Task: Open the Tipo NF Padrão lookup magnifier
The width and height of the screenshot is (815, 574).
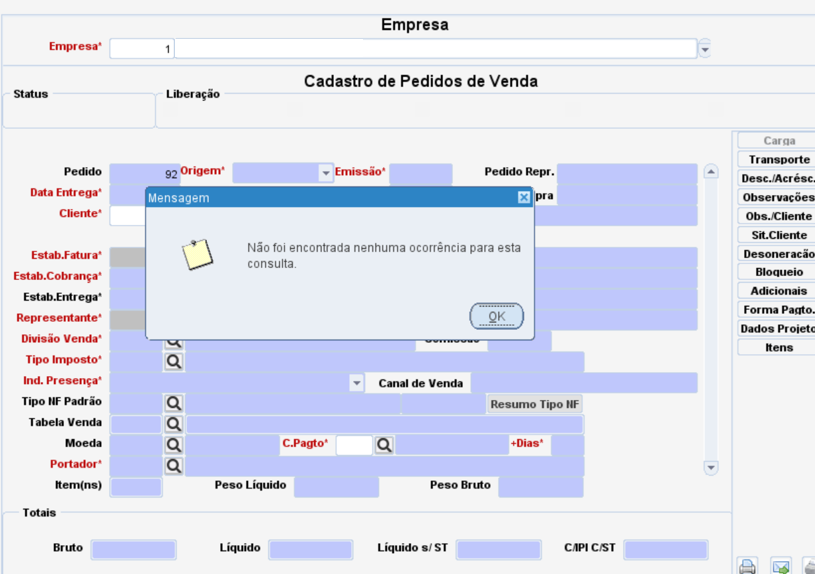Action: pos(174,403)
